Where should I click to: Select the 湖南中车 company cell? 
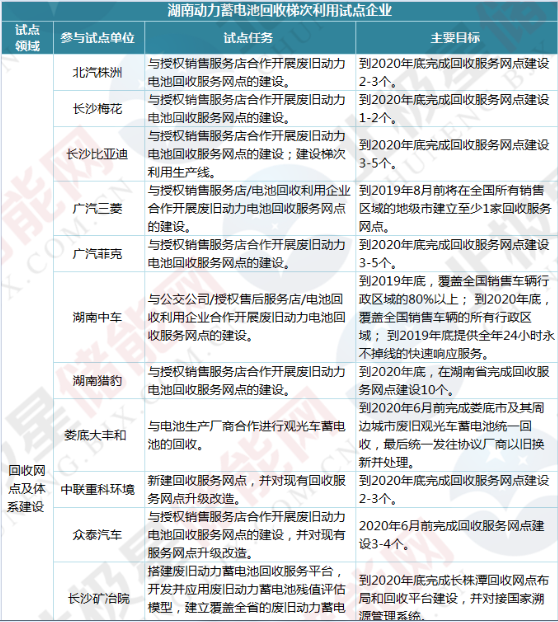tap(99, 317)
